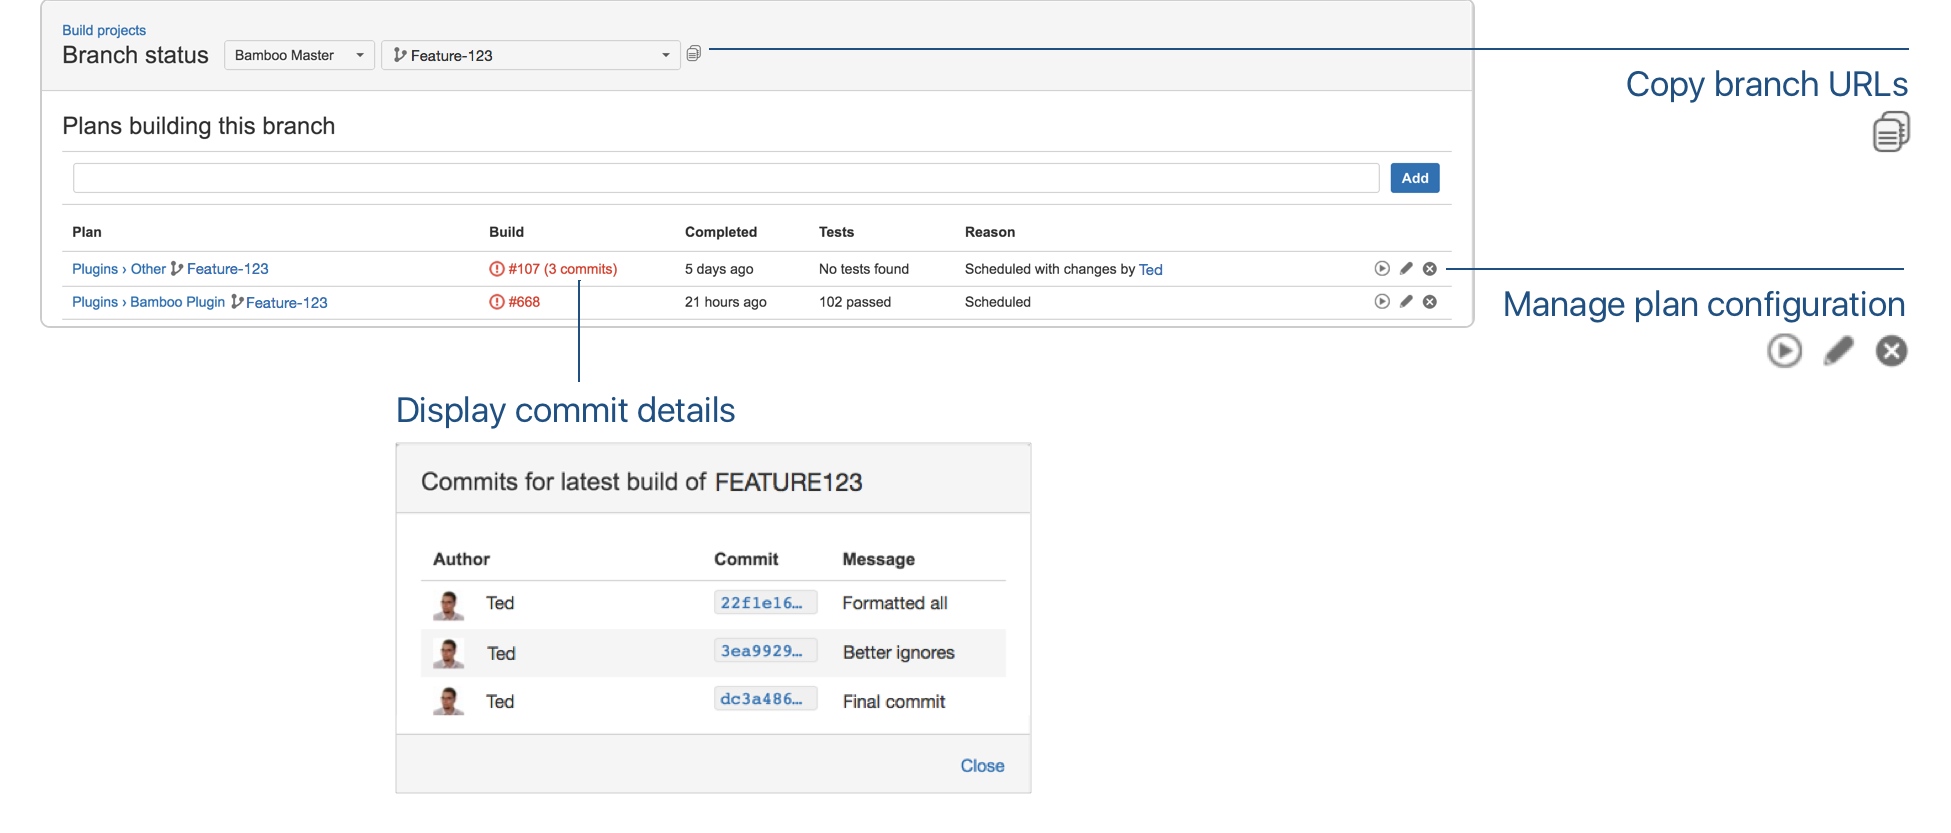Click the Author column header in dialog

(461, 559)
